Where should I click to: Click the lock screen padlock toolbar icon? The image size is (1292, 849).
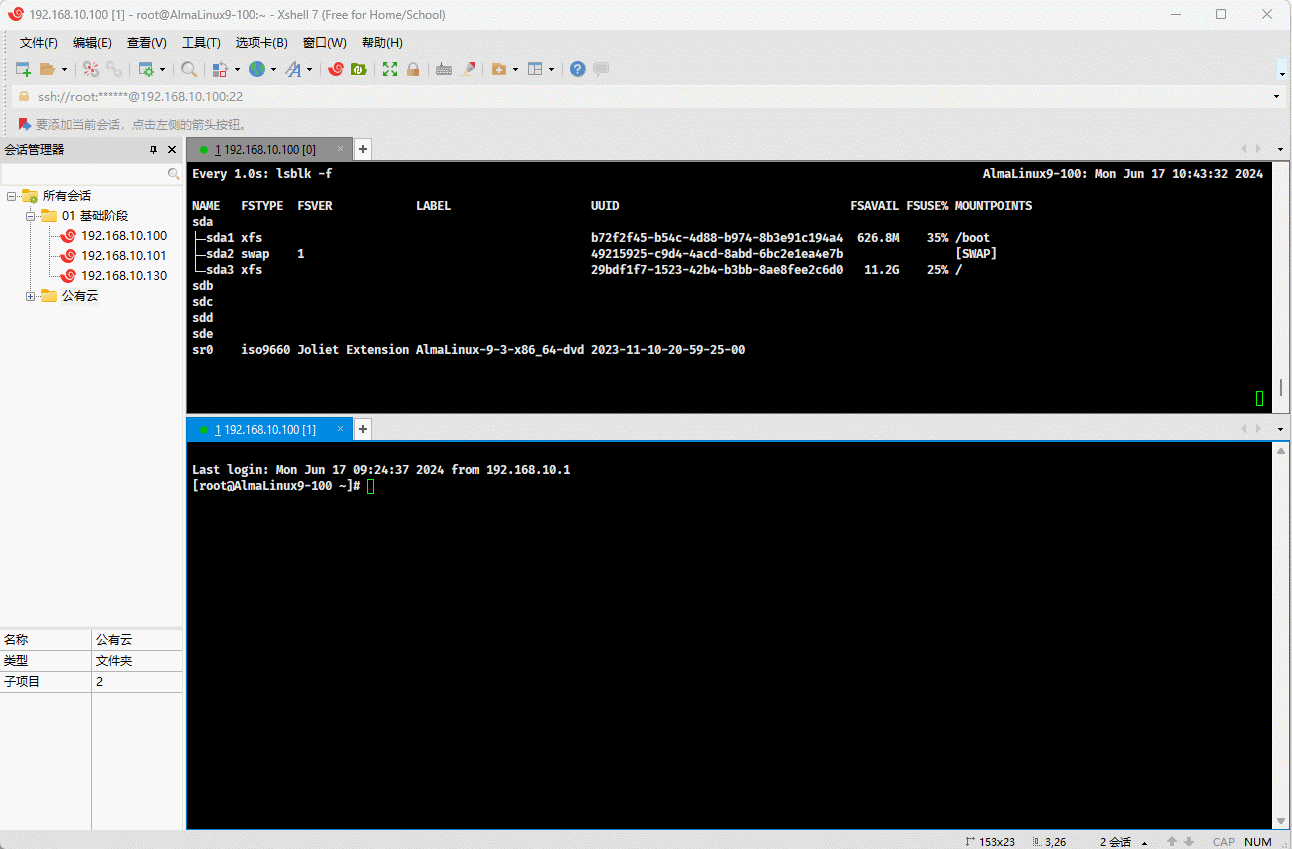pyautogui.click(x=413, y=69)
